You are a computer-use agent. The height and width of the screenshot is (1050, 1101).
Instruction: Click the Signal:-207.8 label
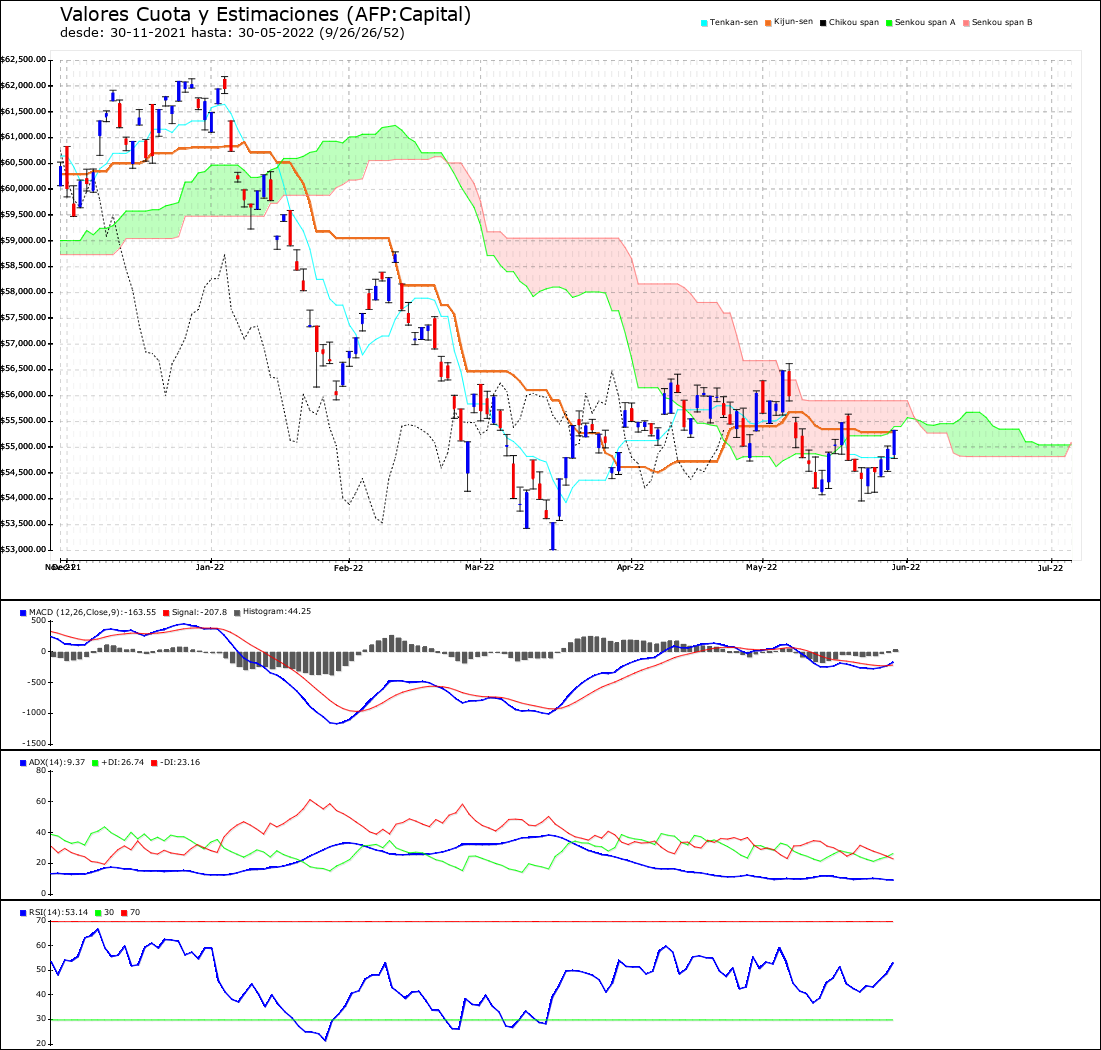199,612
